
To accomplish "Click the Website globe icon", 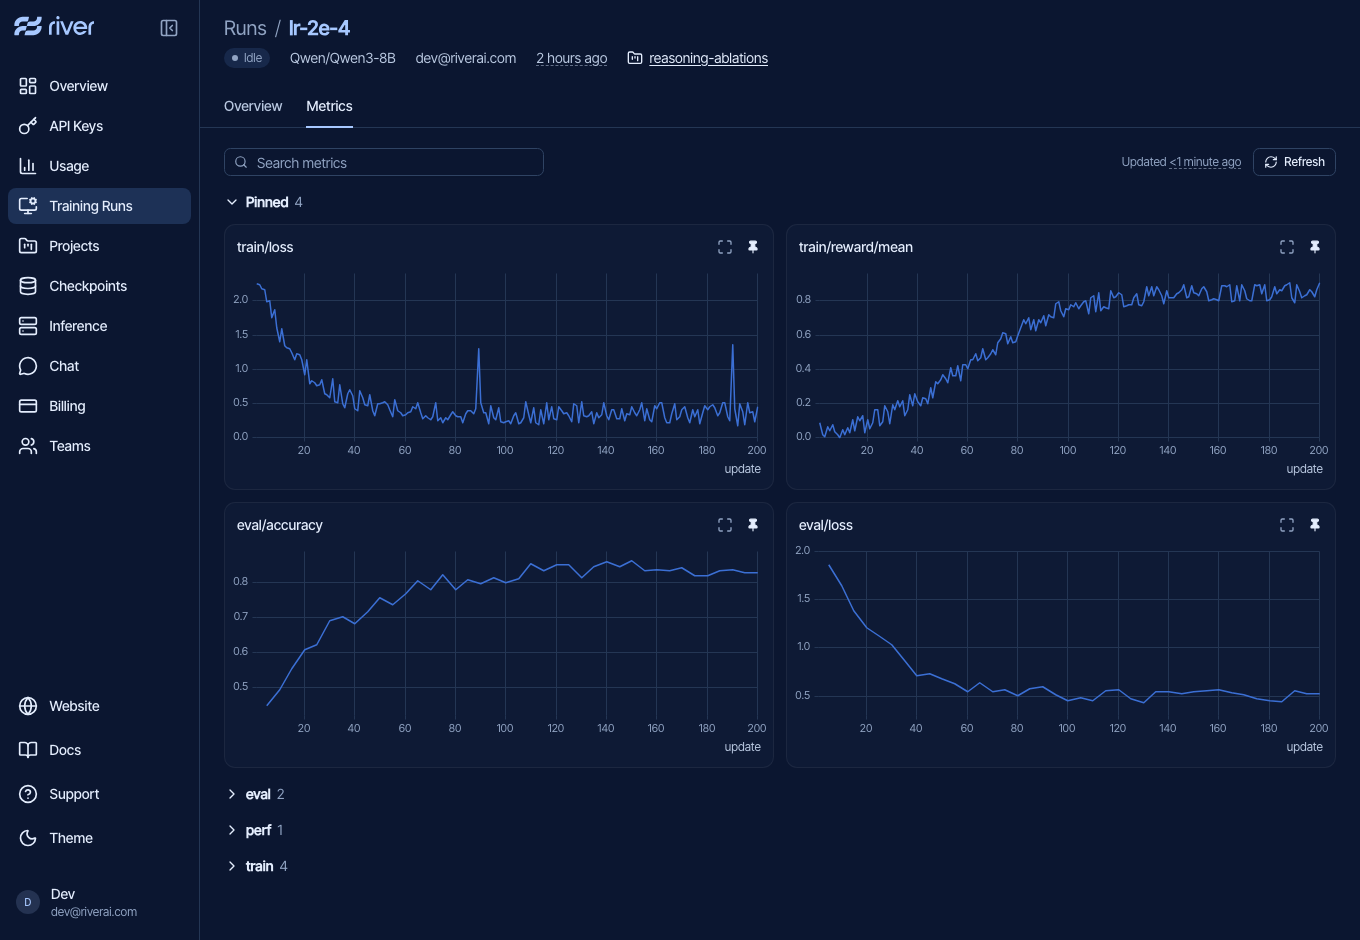I will pyautogui.click(x=28, y=706).
